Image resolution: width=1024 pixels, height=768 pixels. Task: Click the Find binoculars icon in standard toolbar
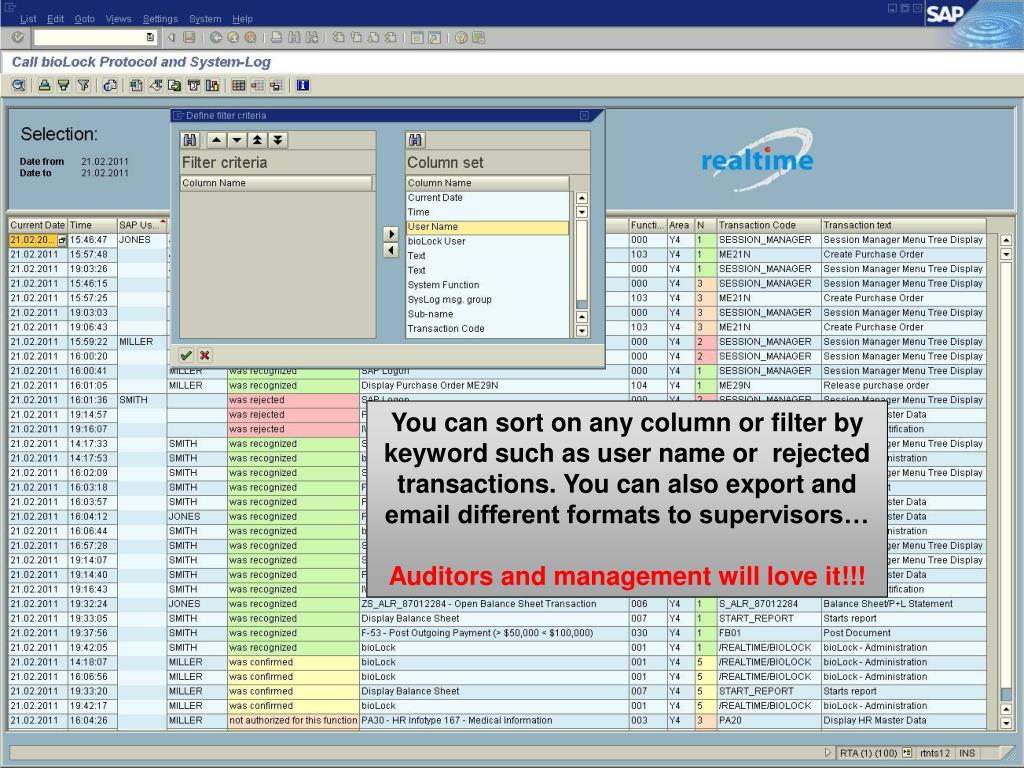click(294, 38)
